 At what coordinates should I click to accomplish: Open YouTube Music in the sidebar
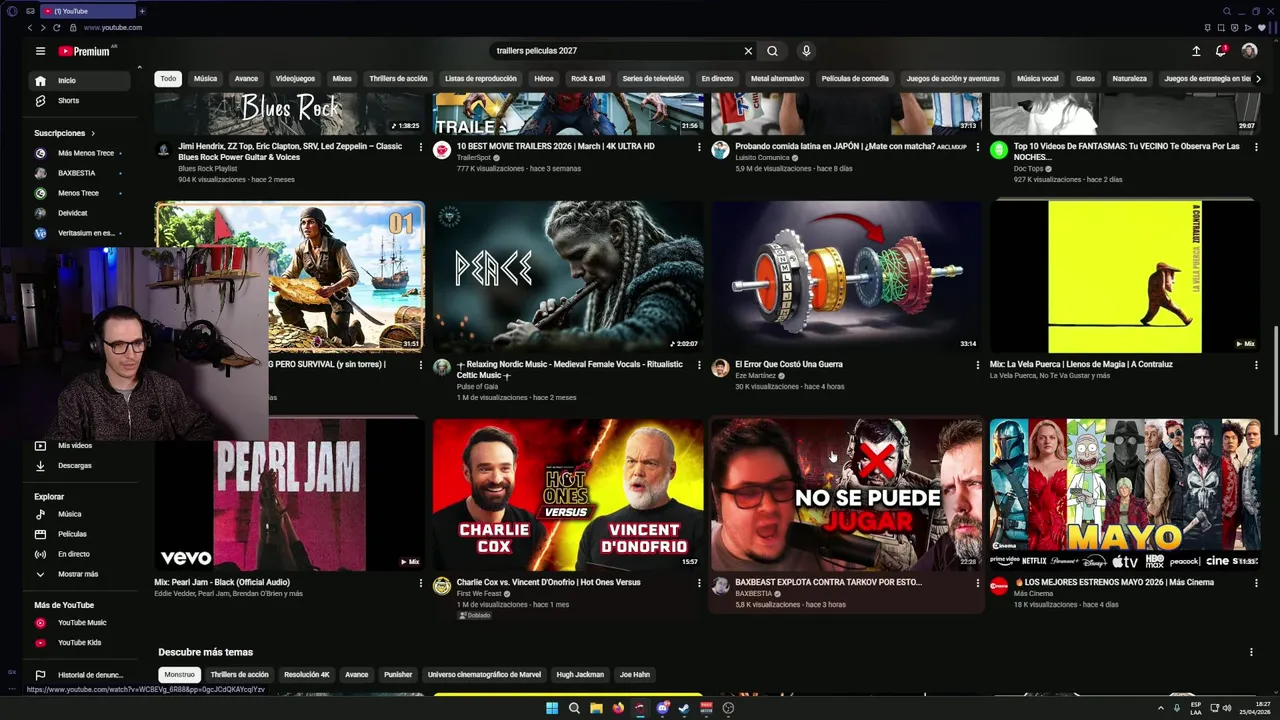coord(81,622)
